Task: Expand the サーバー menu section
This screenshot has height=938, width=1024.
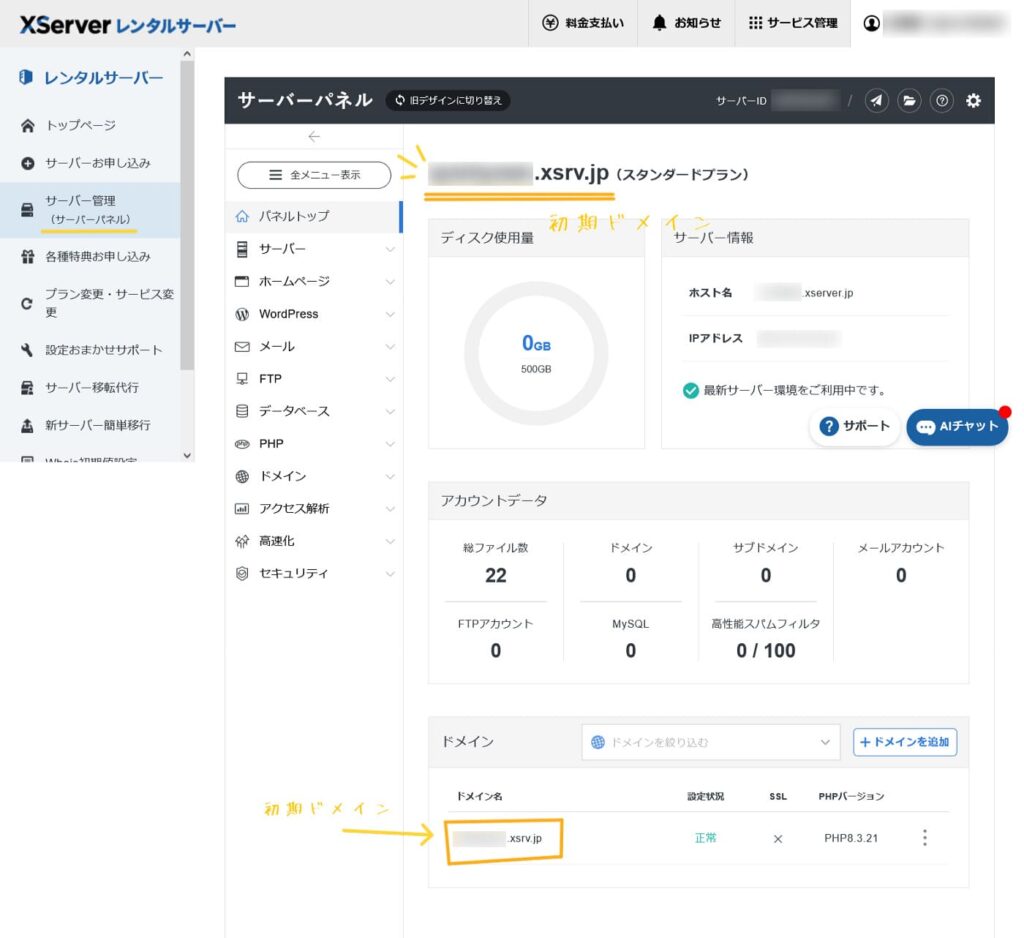Action: 313,249
